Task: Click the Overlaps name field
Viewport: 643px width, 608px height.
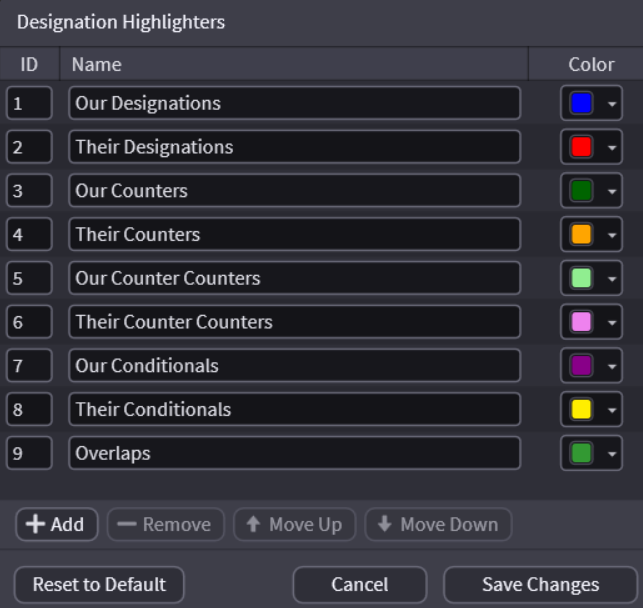Action: click(294, 453)
